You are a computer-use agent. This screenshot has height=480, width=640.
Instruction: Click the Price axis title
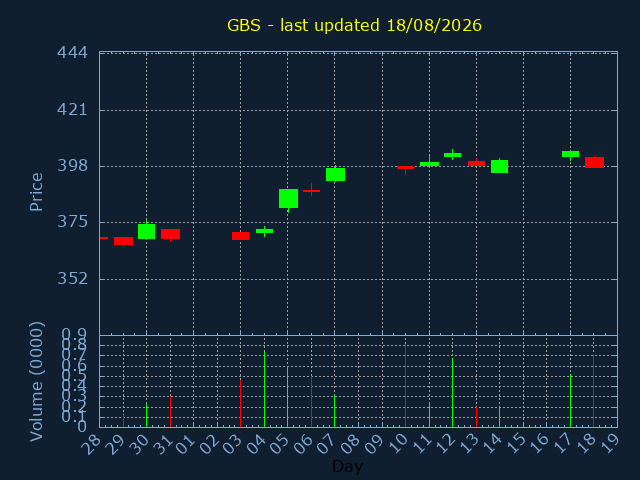click(36, 192)
